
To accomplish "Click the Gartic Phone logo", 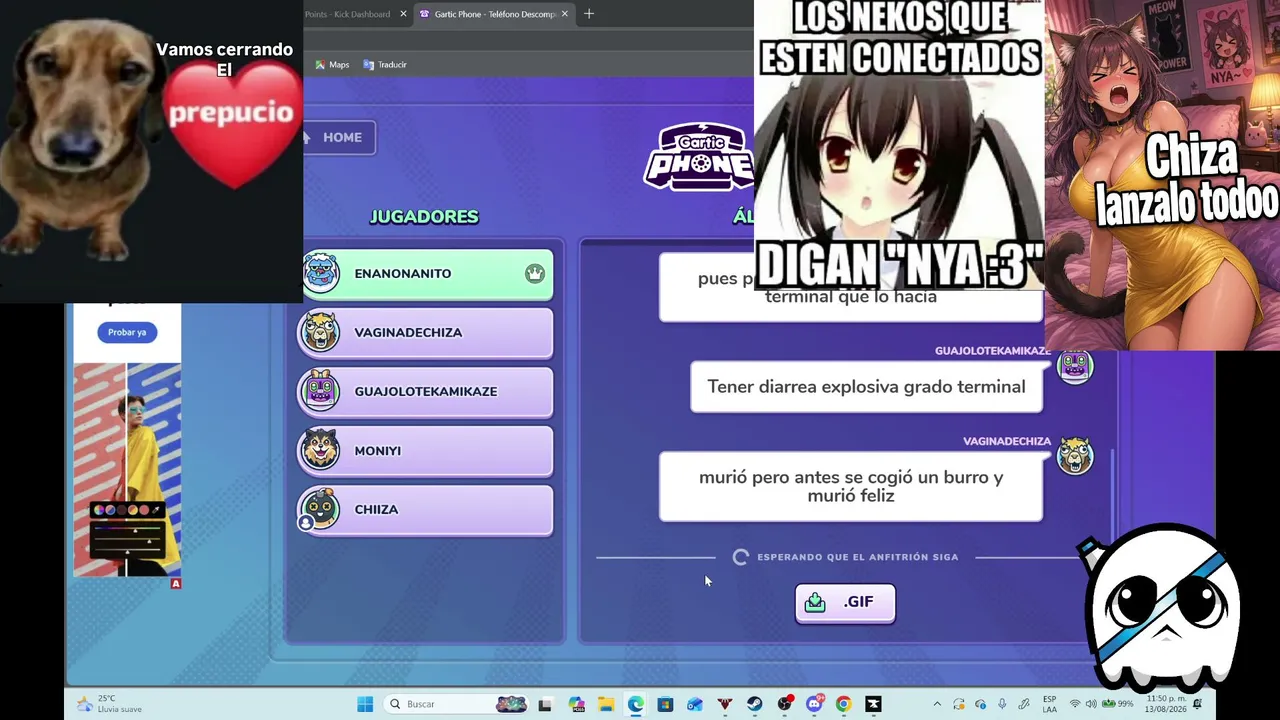I will point(698,157).
